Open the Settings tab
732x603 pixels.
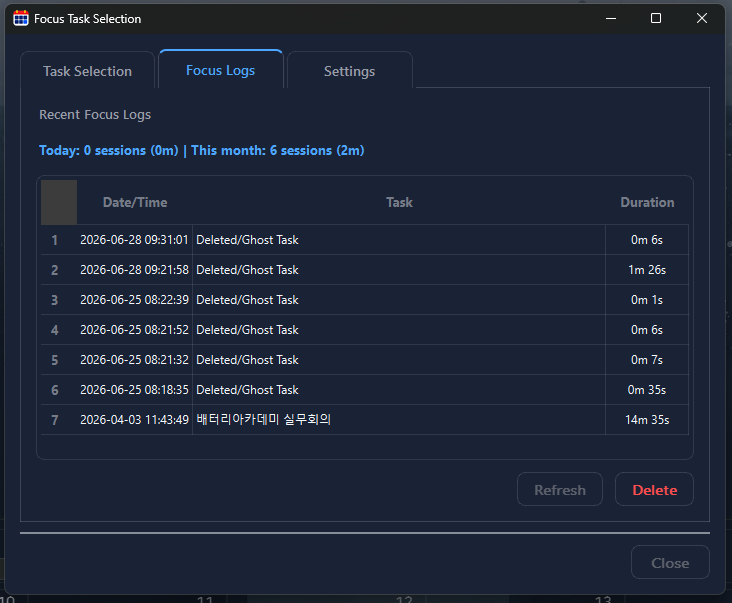(x=350, y=71)
